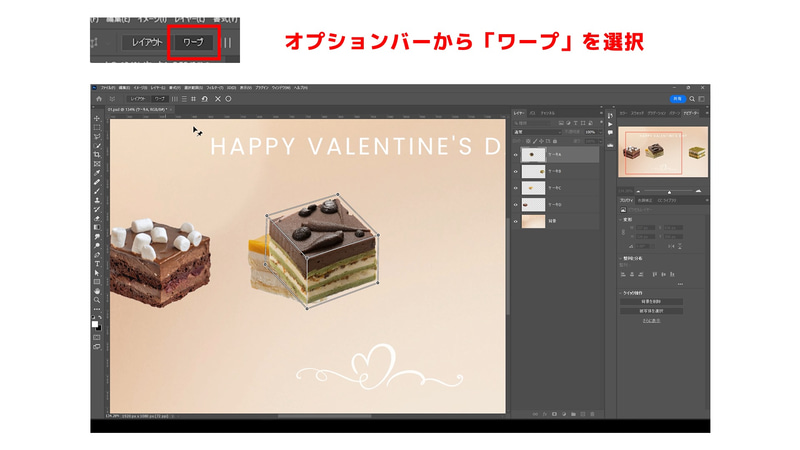Image resolution: width=800 pixels, height=450 pixels.
Task: Toggle the type layer filter T icon
Action: [x=576, y=123]
